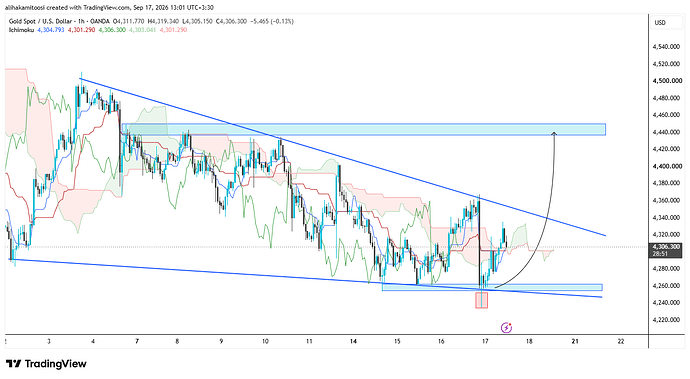
Task: Click the 4,400.000 price axis label
Action: pyautogui.click(x=667, y=166)
